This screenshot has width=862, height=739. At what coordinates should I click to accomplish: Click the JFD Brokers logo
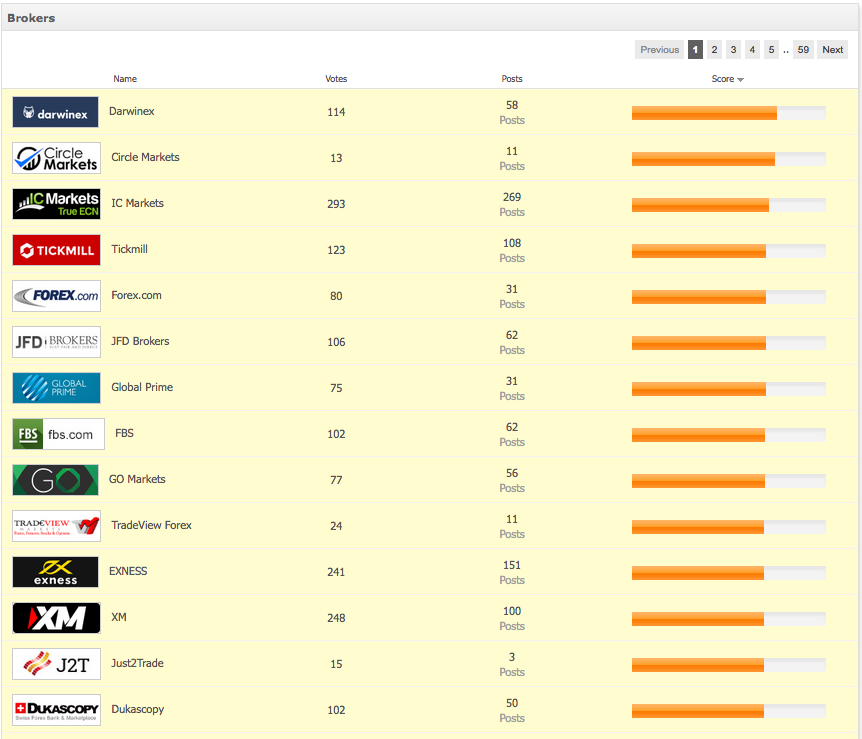click(57, 342)
